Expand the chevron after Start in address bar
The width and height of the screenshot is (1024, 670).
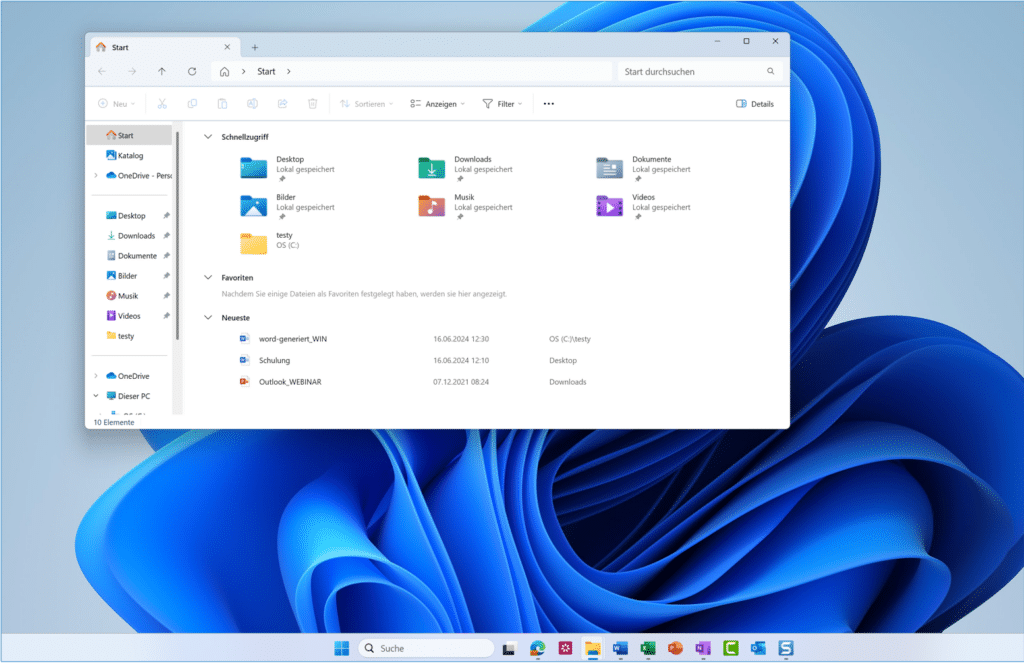pyautogui.click(x=289, y=72)
